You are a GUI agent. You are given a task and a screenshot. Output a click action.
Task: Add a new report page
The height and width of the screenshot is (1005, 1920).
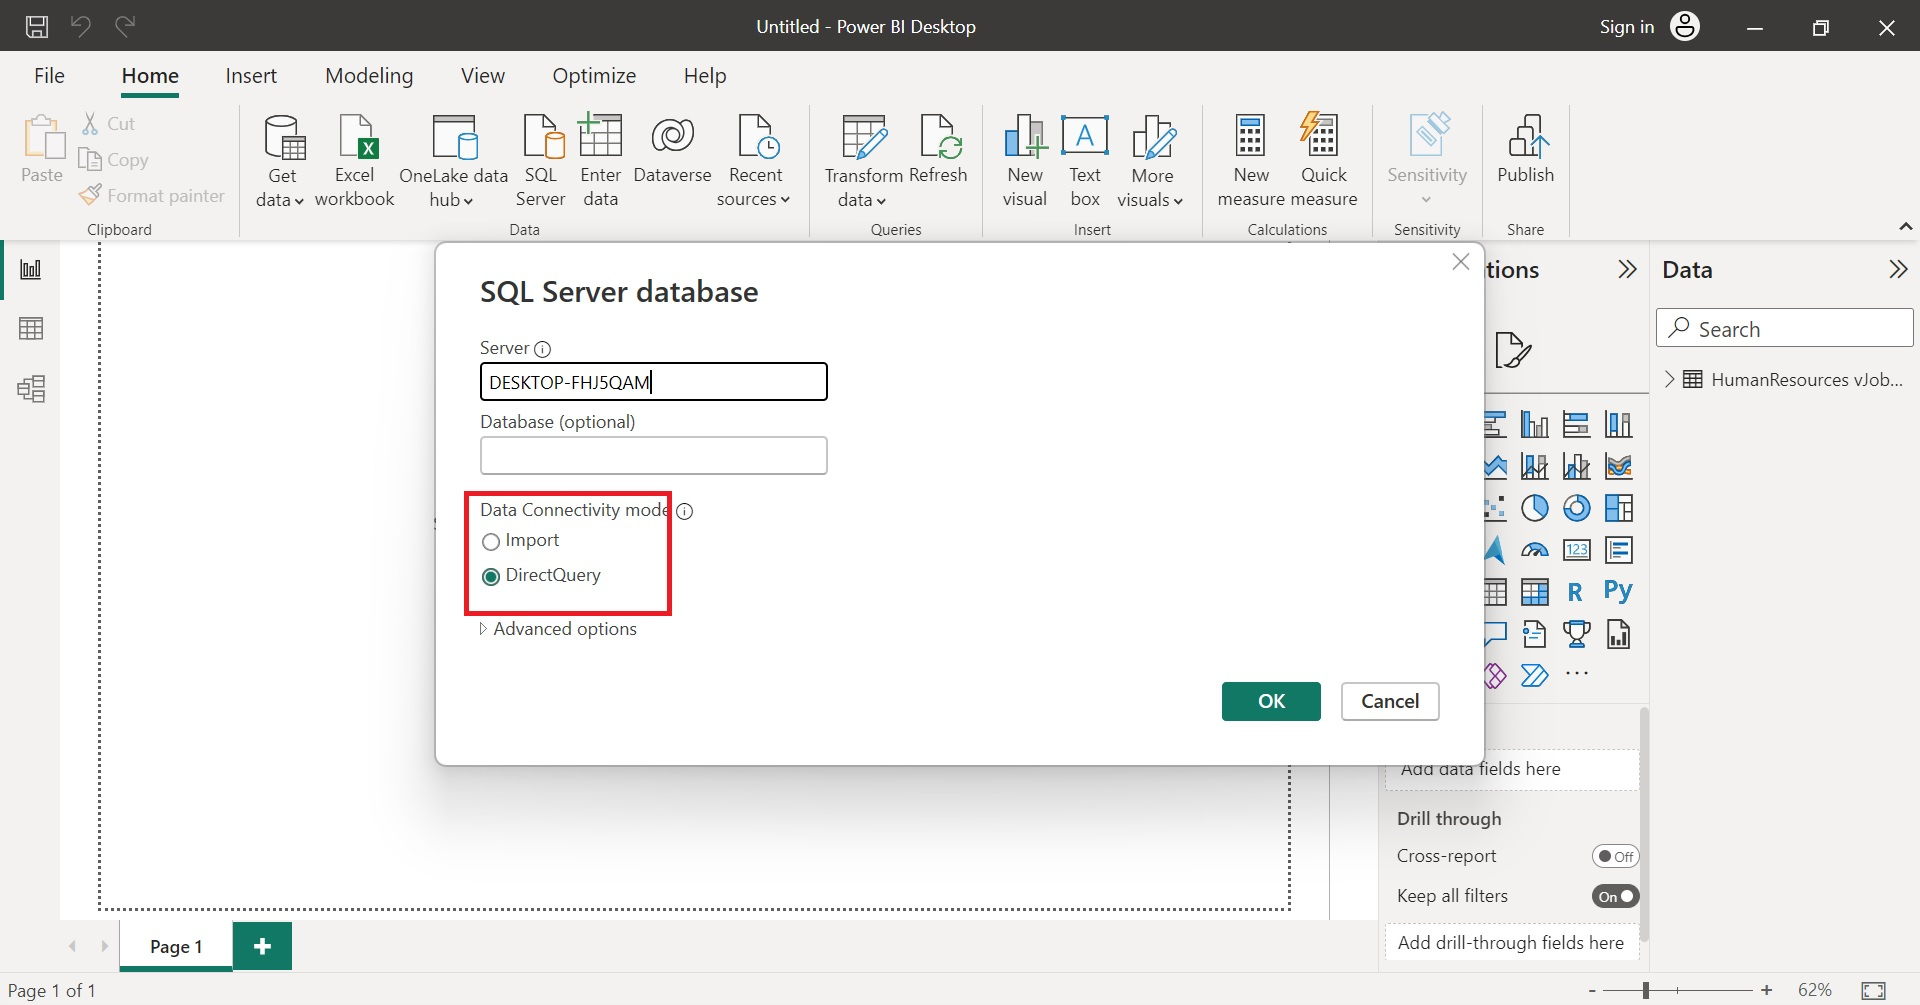click(x=262, y=947)
